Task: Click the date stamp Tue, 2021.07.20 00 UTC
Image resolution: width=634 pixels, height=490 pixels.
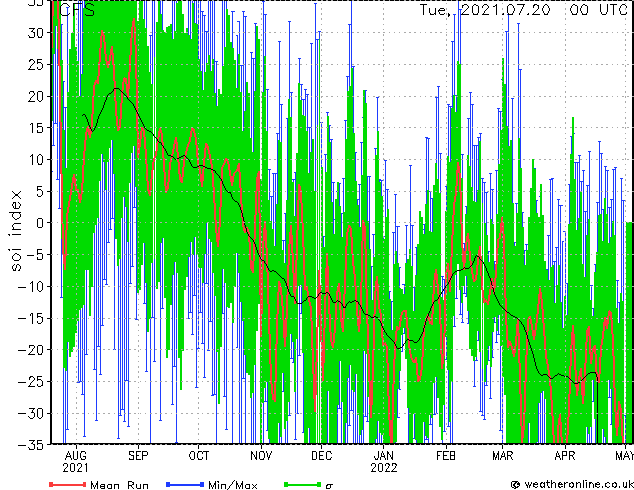Action: pos(524,10)
